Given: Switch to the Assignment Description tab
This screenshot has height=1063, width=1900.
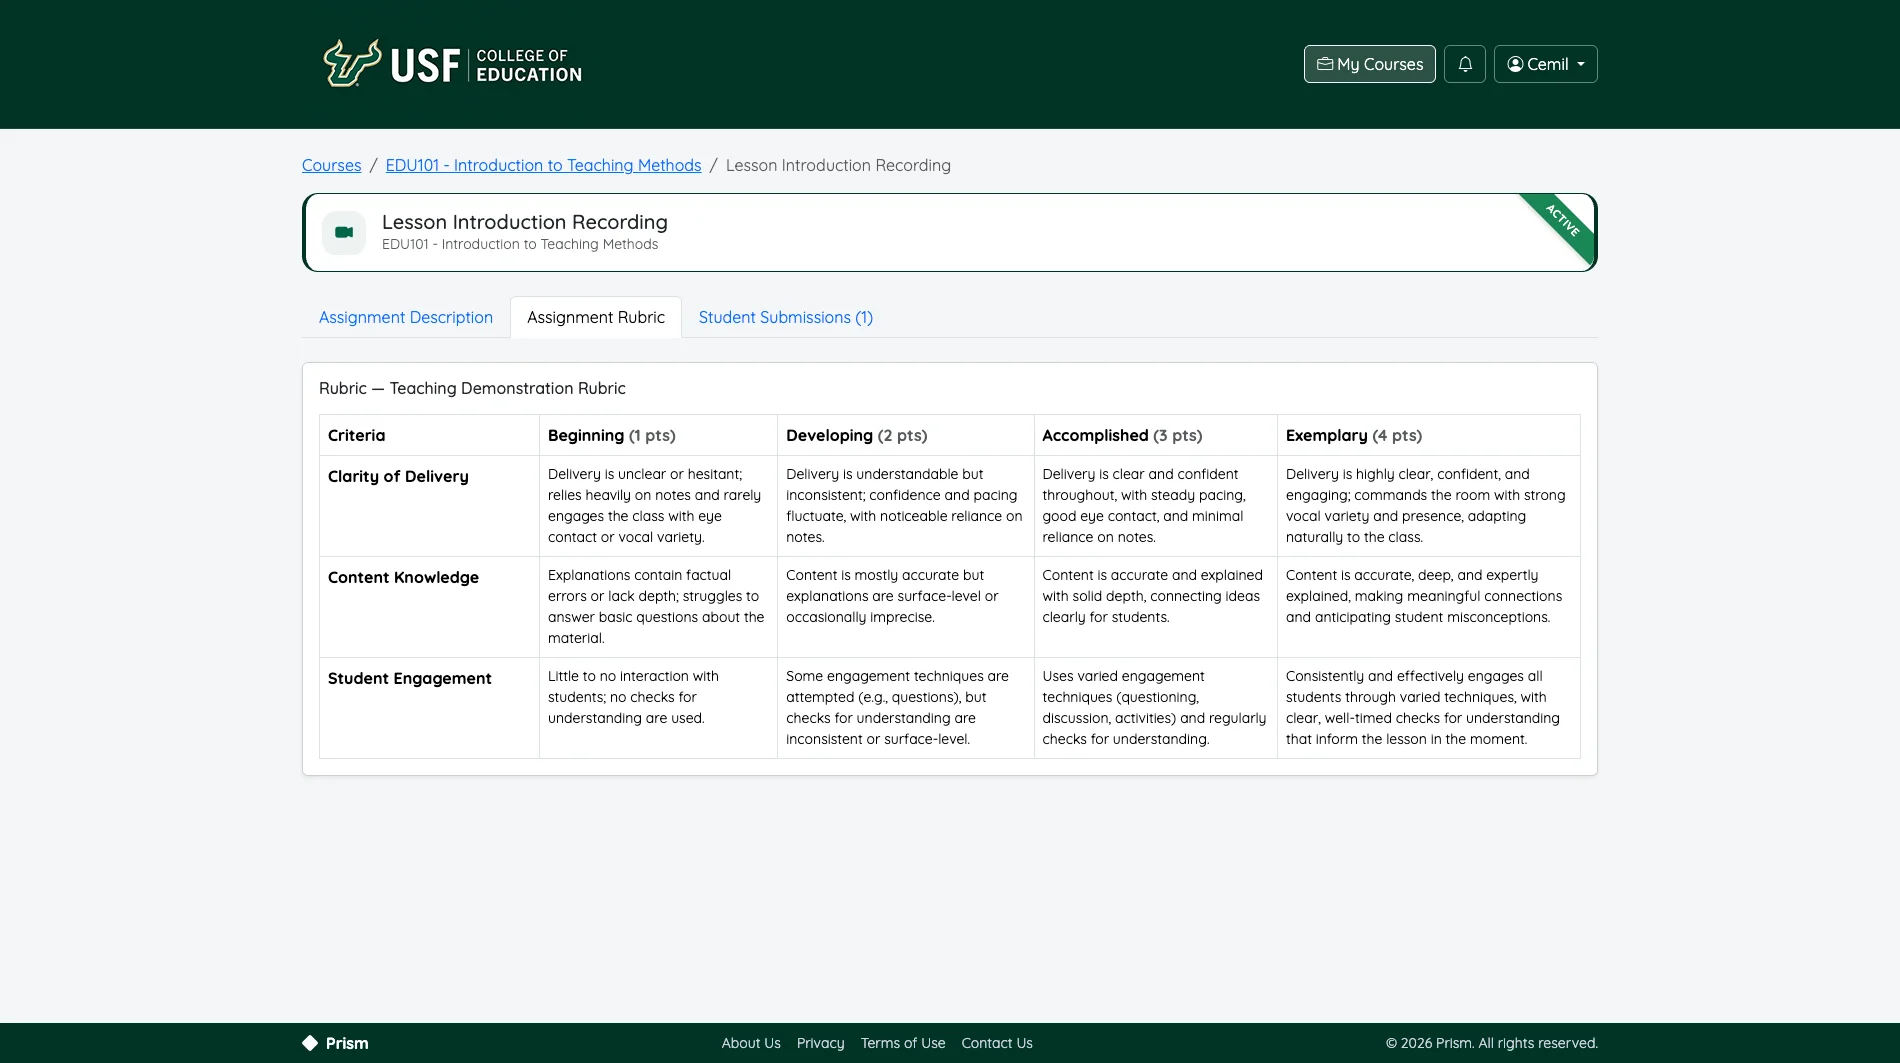Looking at the screenshot, I should coord(406,317).
